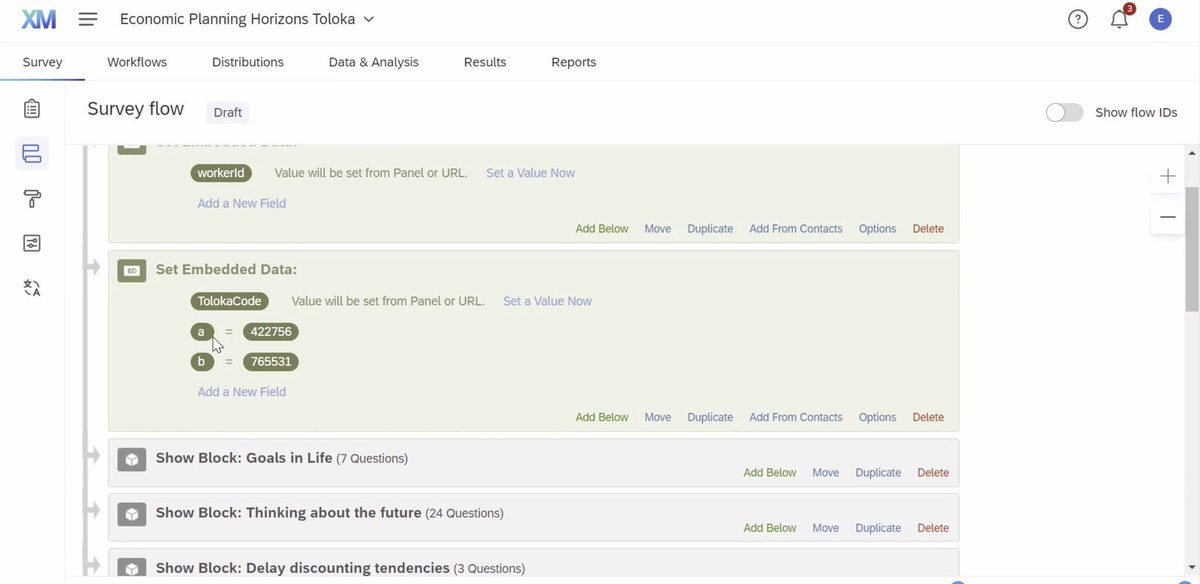The width and height of the screenshot is (1200, 584).
Task: Delete the Goals in Life block
Action: tap(933, 473)
